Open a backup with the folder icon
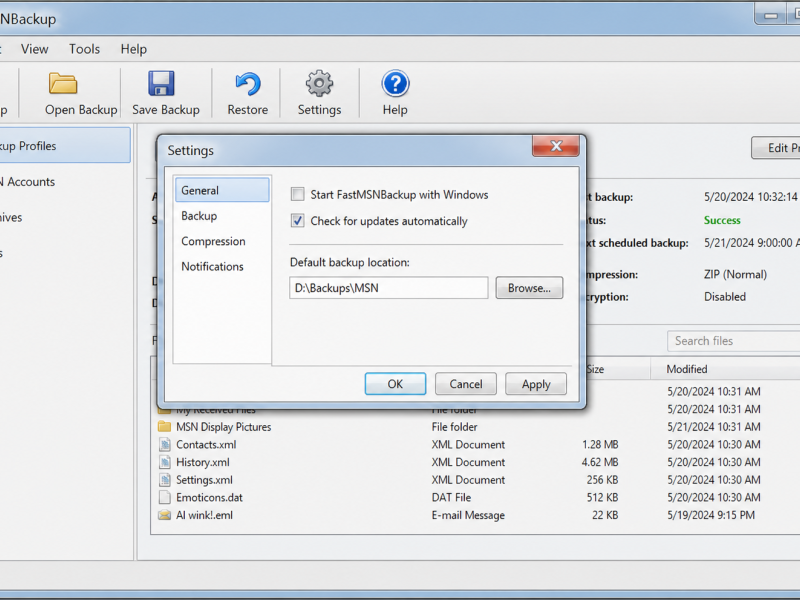 pos(63,84)
